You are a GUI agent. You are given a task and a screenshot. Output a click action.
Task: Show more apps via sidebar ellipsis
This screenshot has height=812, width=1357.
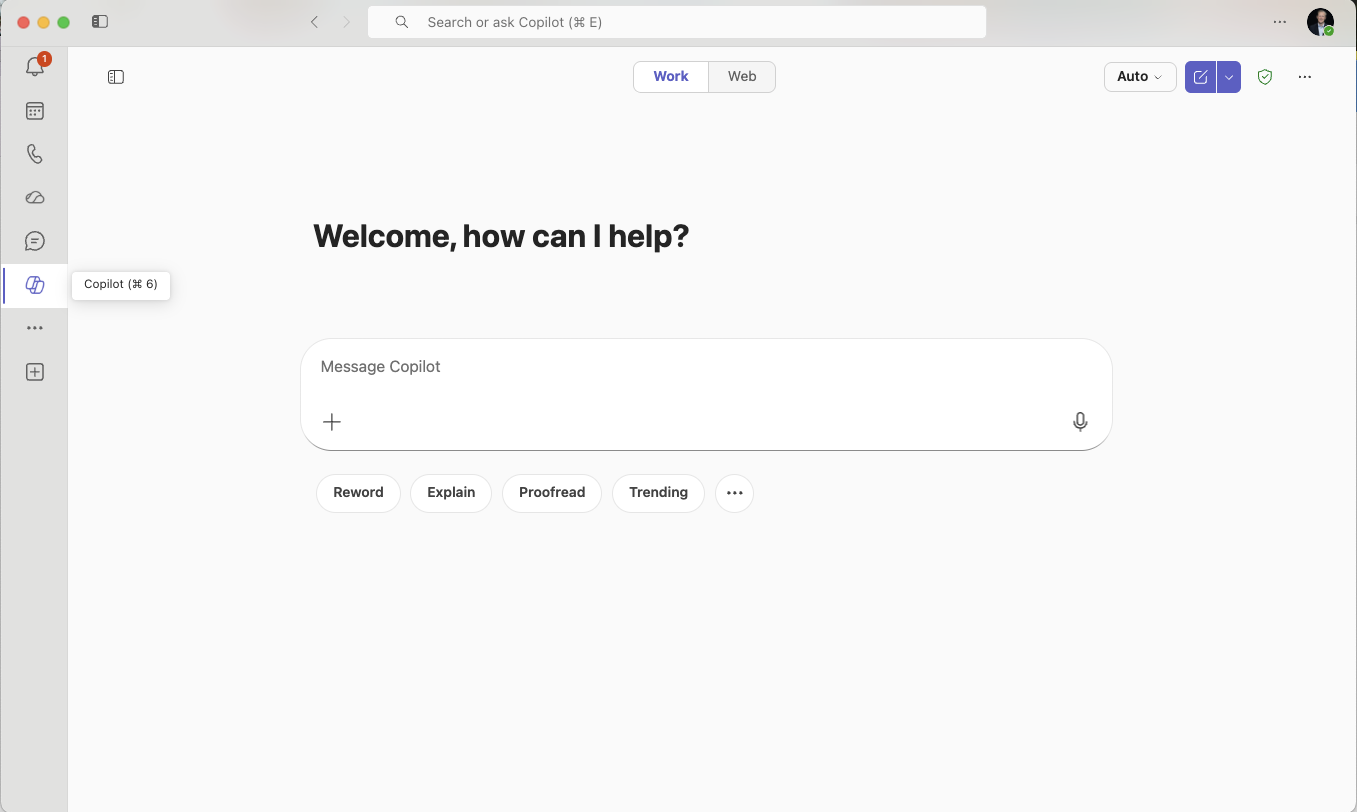coord(35,328)
